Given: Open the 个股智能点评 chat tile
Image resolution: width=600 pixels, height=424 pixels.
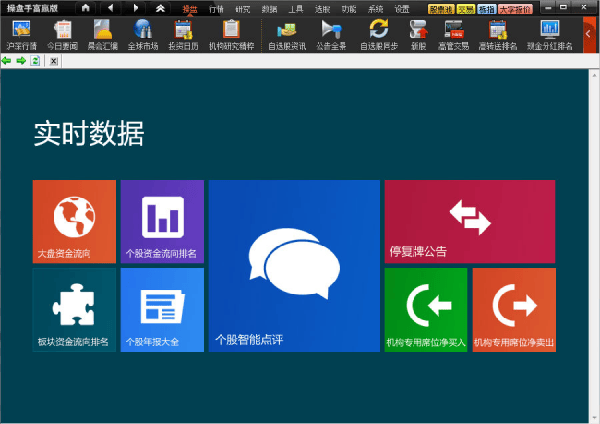Looking at the screenshot, I should [x=294, y=266].
